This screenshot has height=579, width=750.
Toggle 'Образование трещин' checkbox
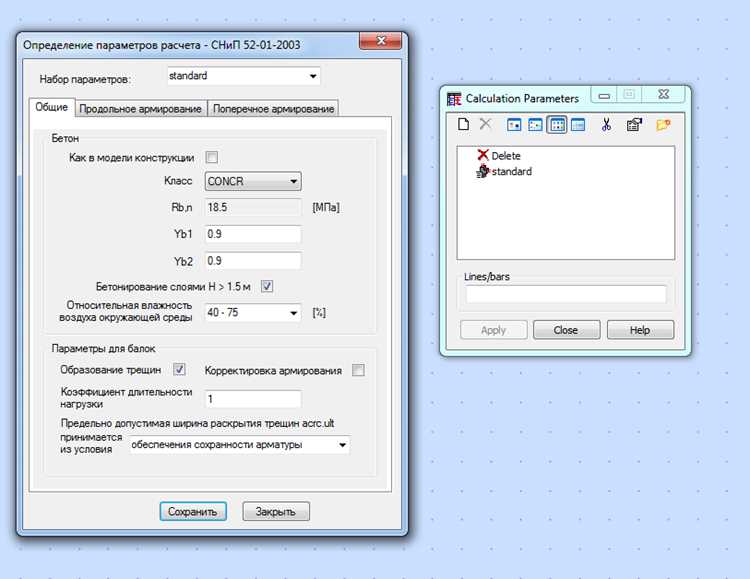pyautogui.click(x=179, y=369)
